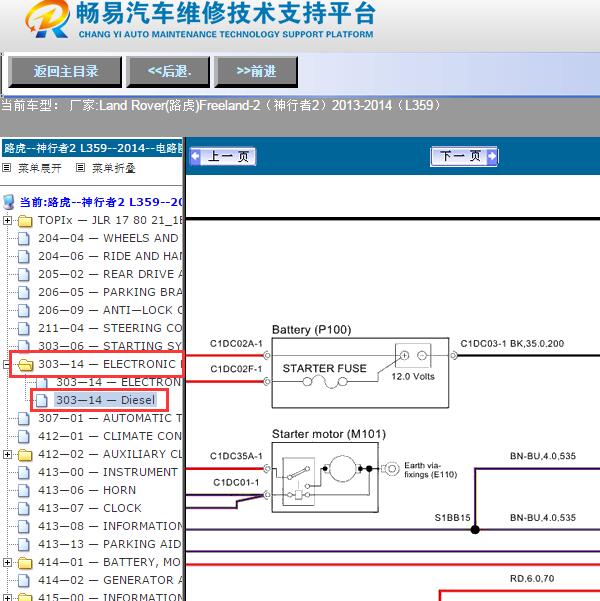
Task: Open 413-06 HORN tree item
Action: (87, 490)
